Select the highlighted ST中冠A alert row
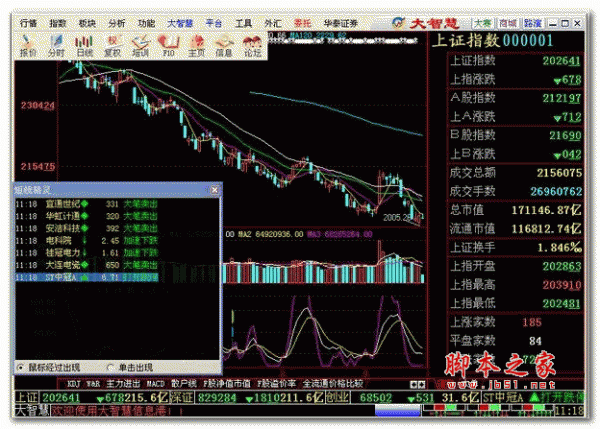 [x=87, y=277]
